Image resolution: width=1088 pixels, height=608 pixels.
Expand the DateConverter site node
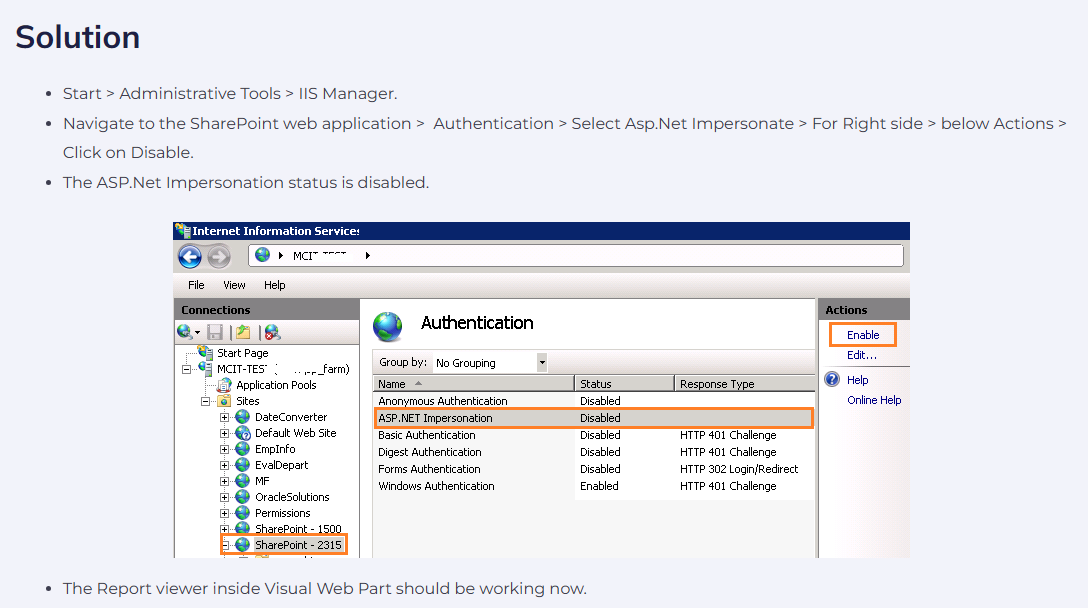[224, 417]
